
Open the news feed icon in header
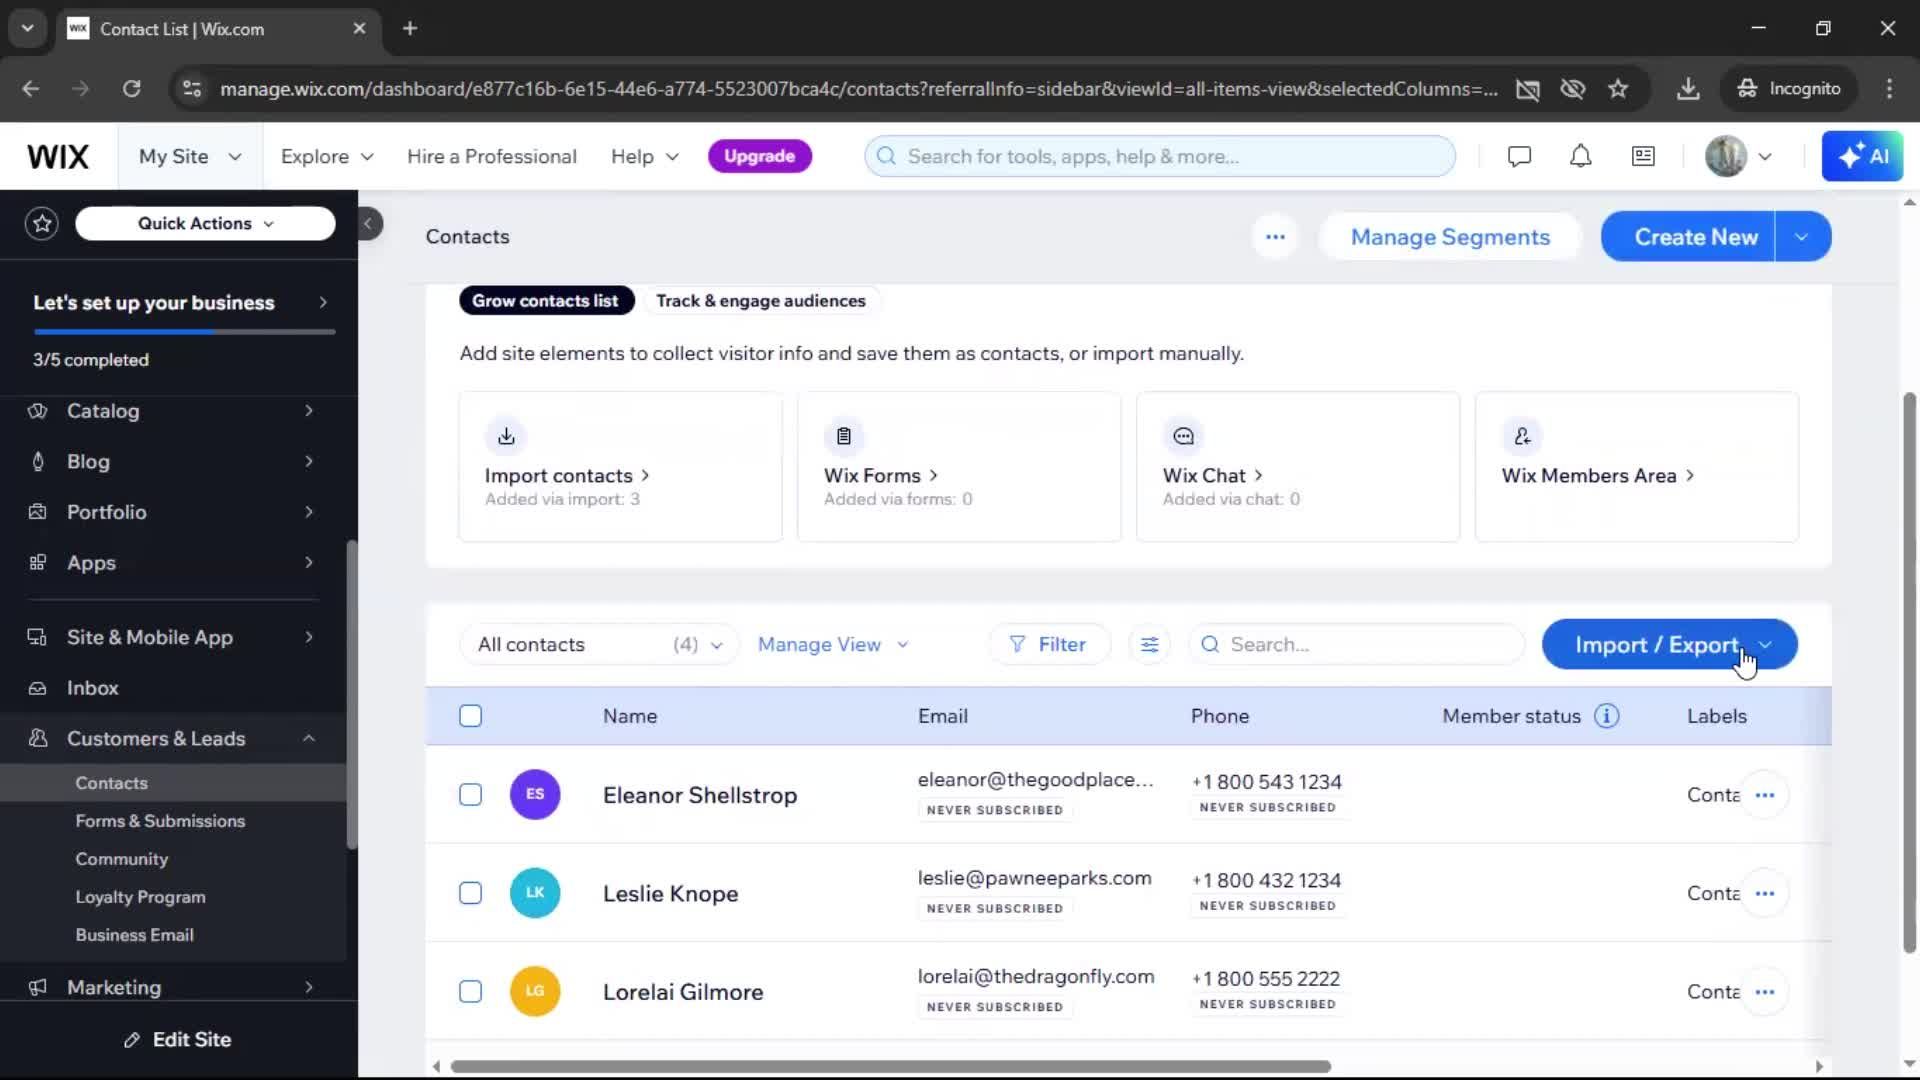(1643, 157)
